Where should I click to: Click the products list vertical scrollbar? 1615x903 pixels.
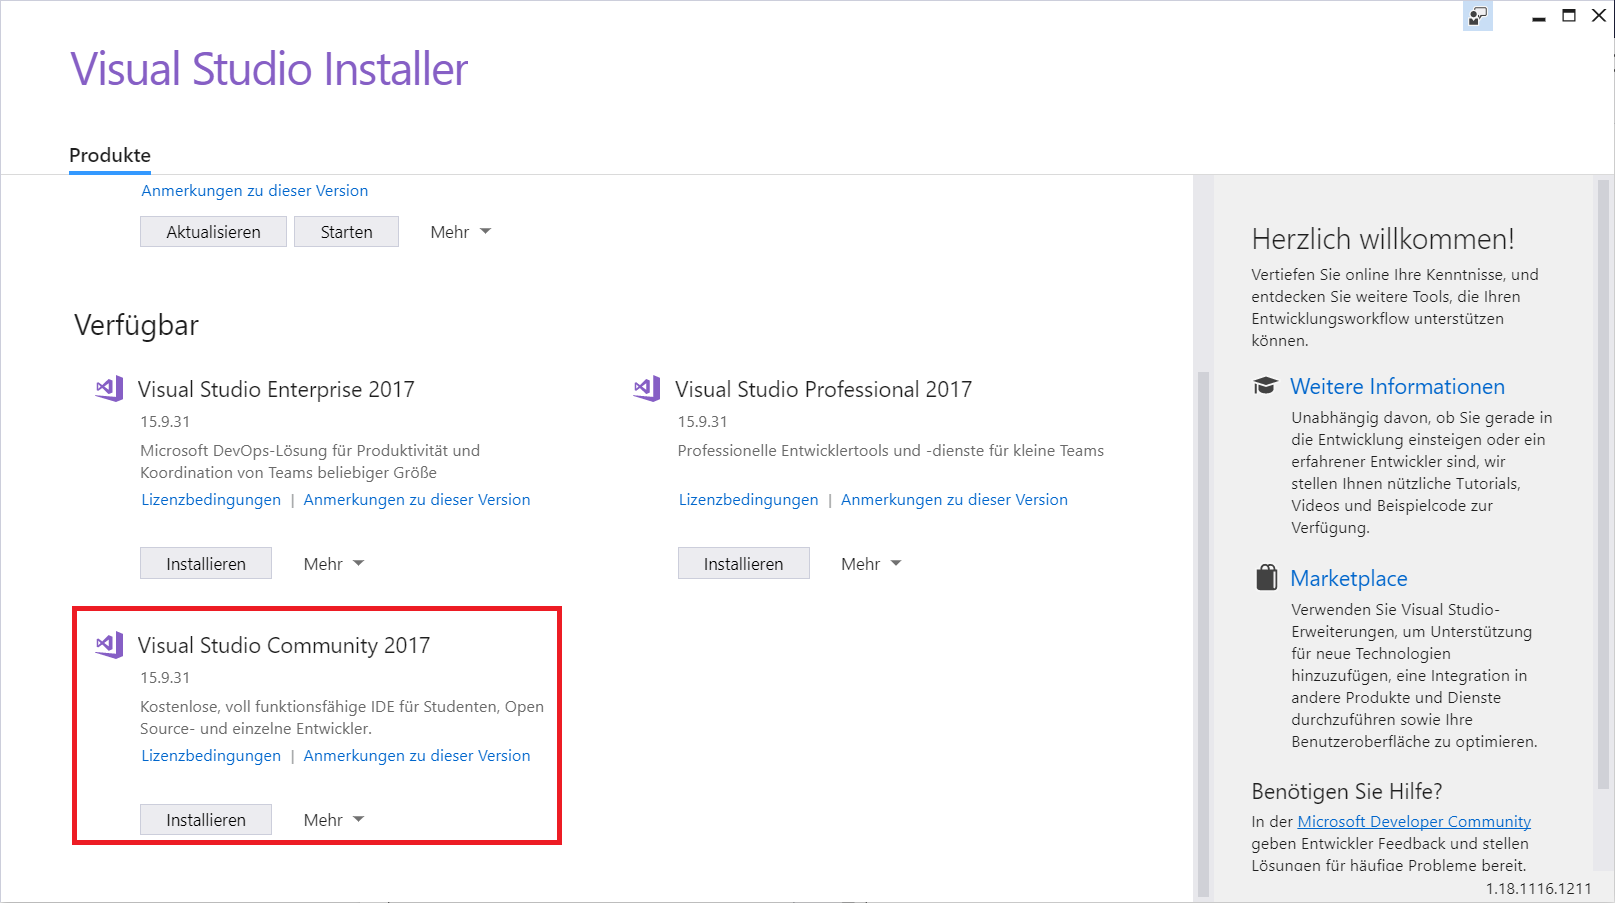(x=1203, y=634)
